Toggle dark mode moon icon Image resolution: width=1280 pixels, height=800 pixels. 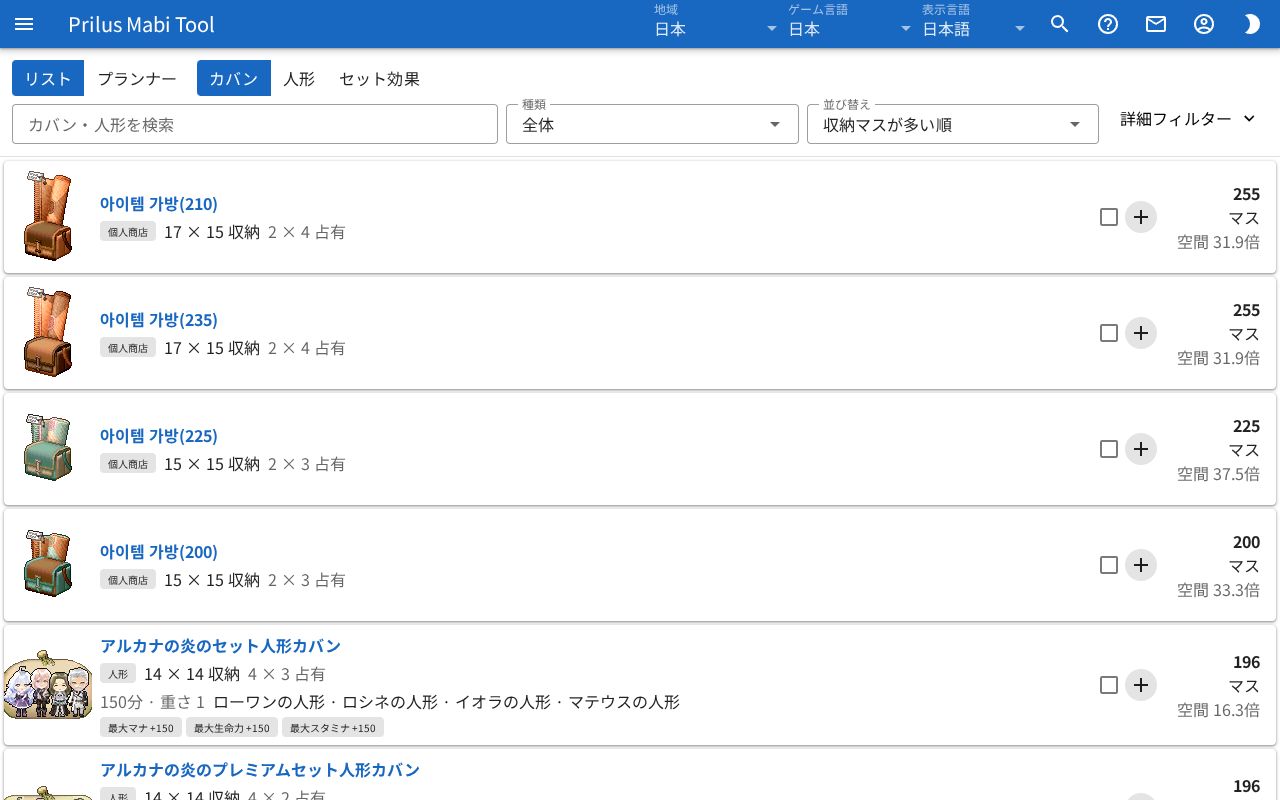point(1252,24)
